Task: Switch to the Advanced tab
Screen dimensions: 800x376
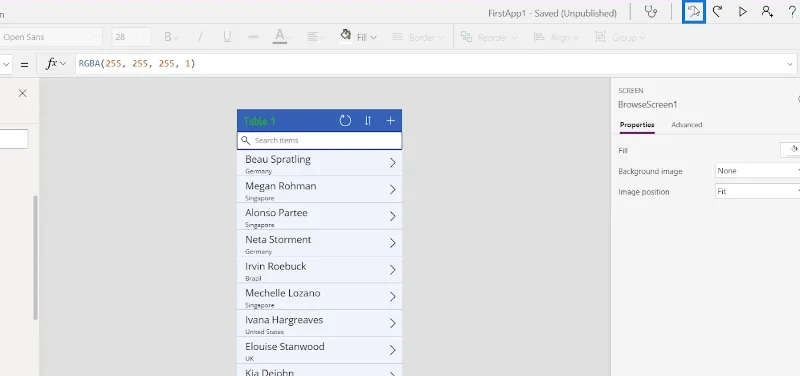Action: [686, 124]
